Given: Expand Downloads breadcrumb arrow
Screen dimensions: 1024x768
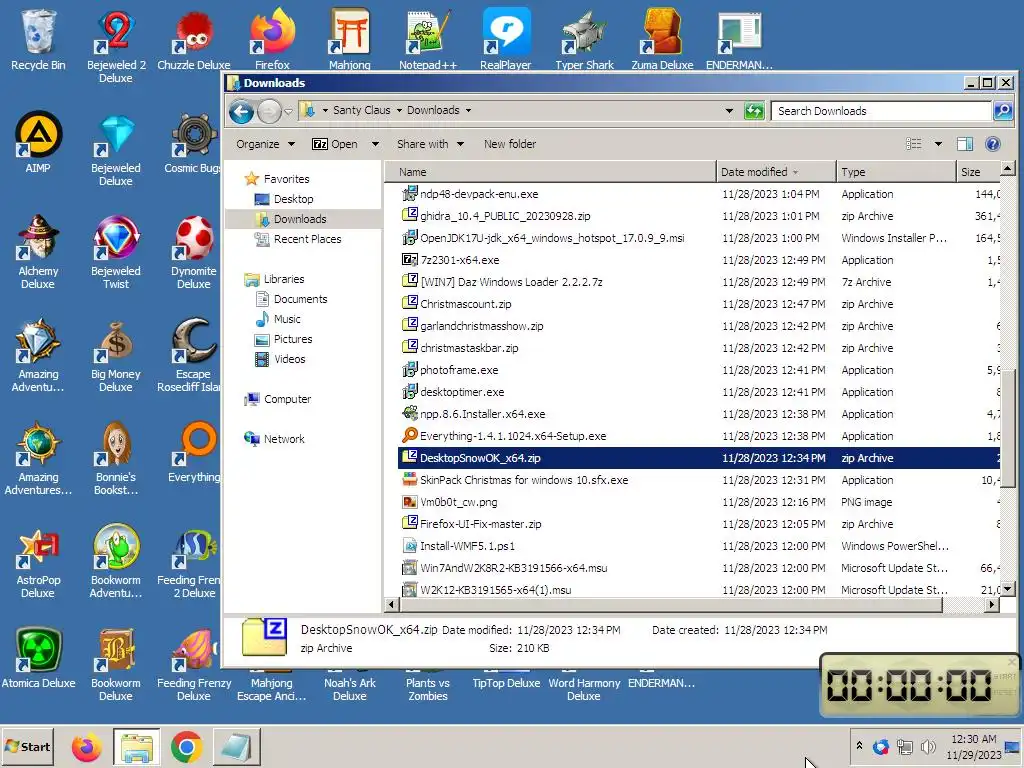Looking at the screenshot, I should (x=468, y=110).
